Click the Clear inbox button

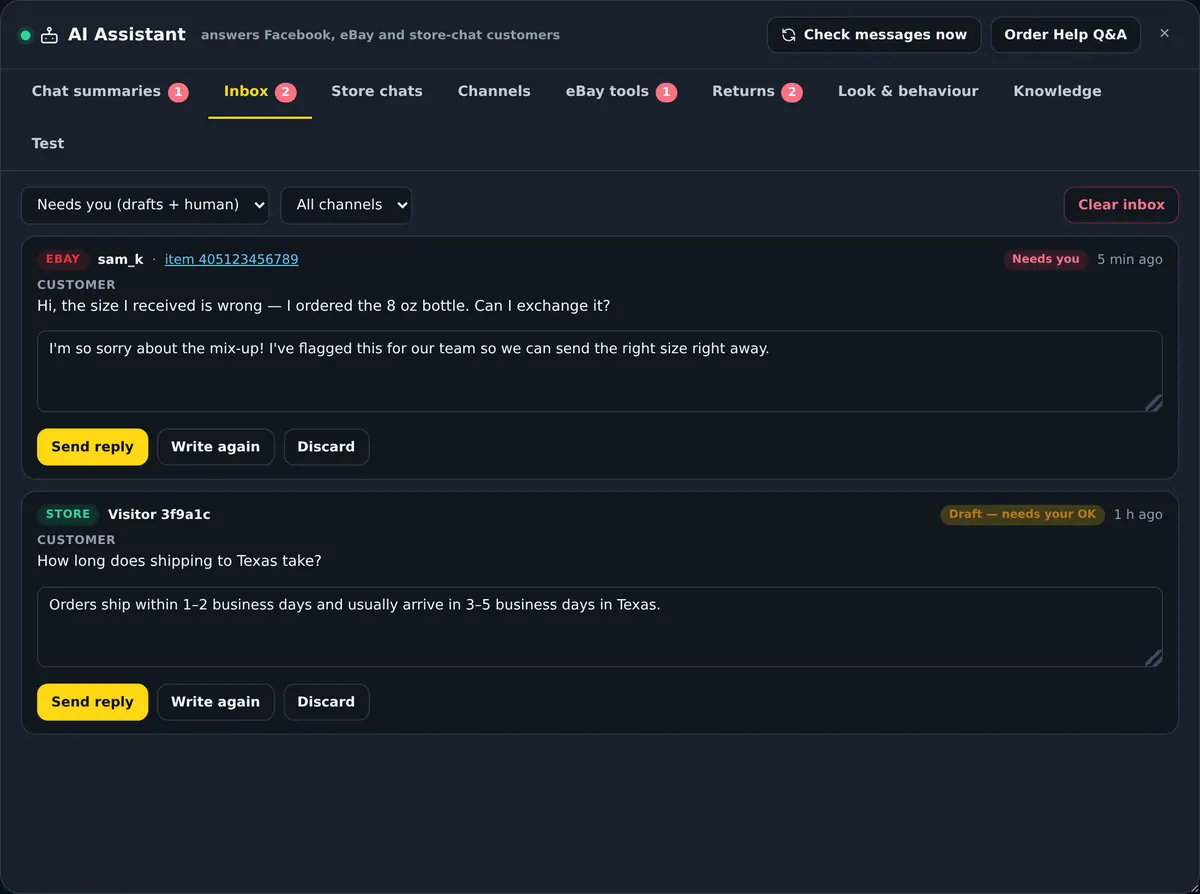(1121, 205)
